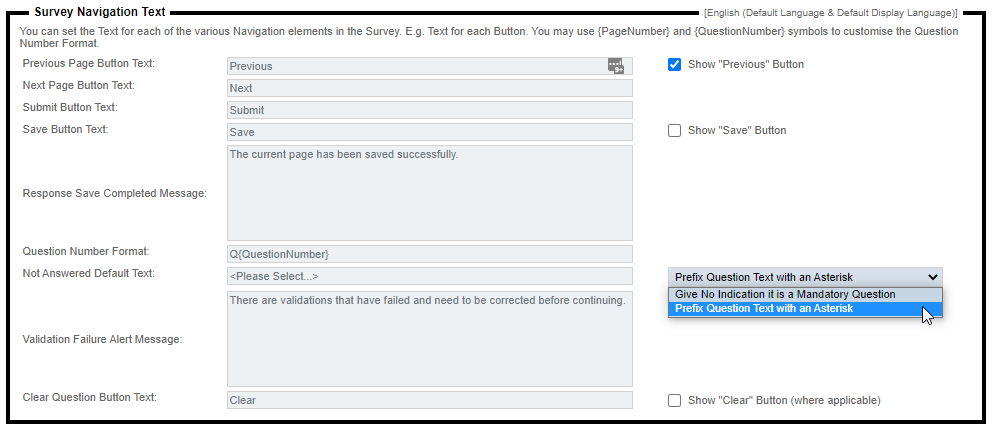Edit the Question Number Format field
993x431 pixels.
pyautogui.click(x=430, y=254)
